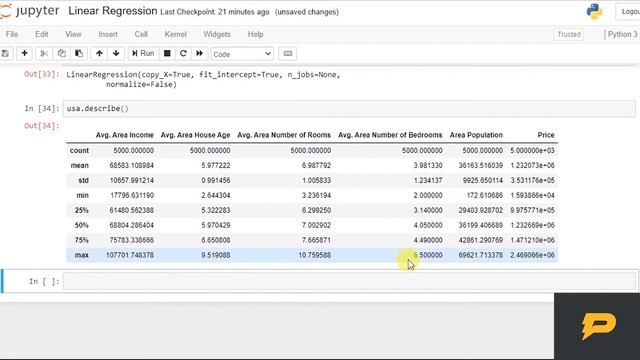Click the Out[33] output prompt
This screenshot has width=640, height=360.
click(x=42, y=74)
